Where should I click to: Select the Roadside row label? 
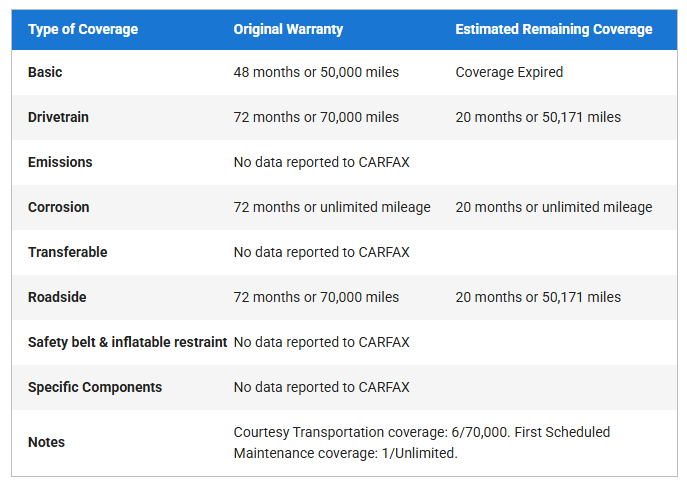point(57,297)
